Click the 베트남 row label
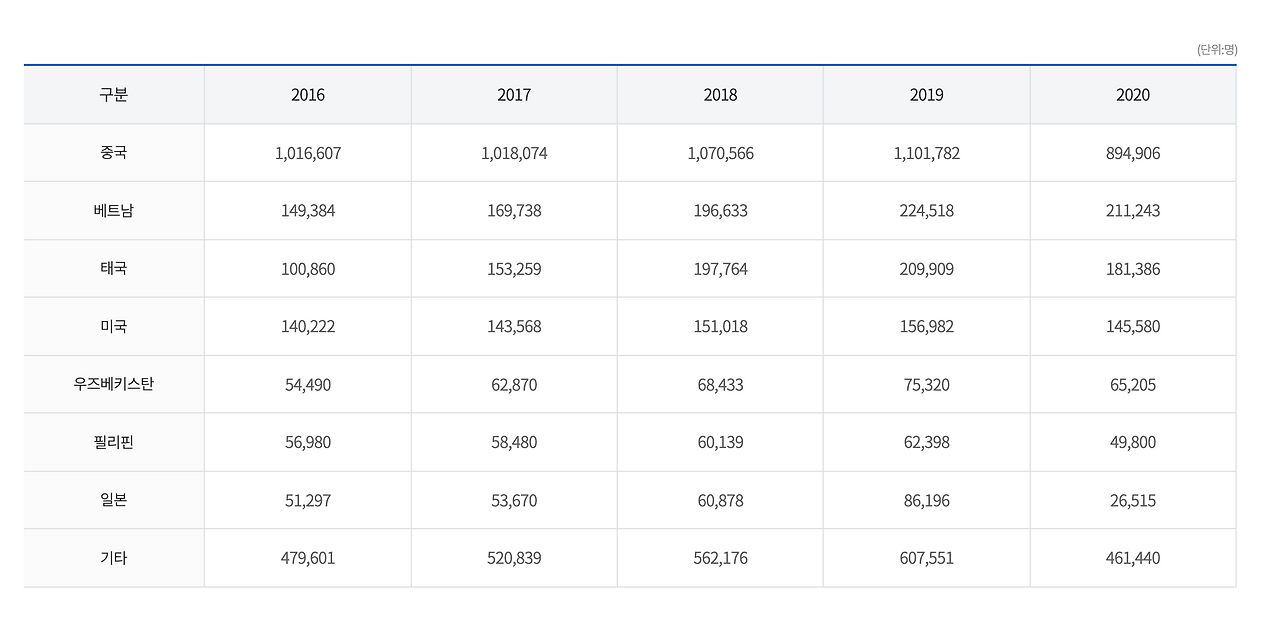The width and height of the screenshot is (1280, 619). click(113, 211)
